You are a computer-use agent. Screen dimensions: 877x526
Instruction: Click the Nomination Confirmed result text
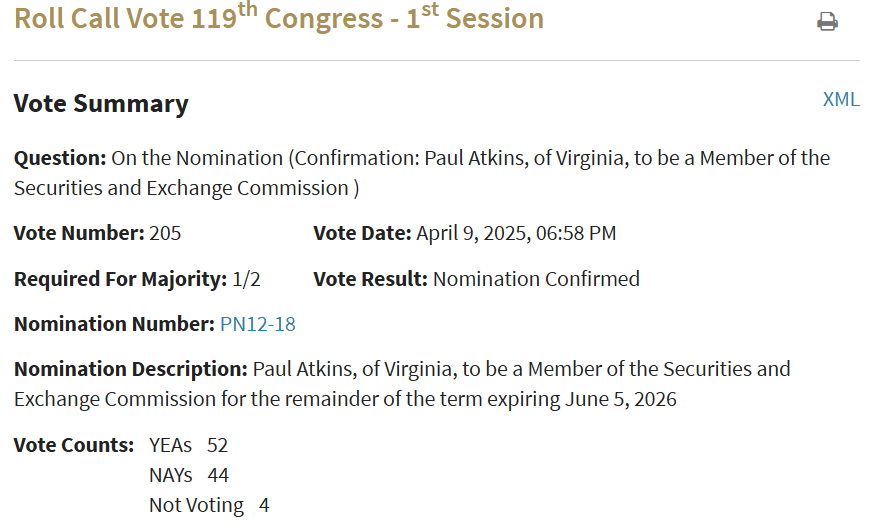[x=536, y=279]
